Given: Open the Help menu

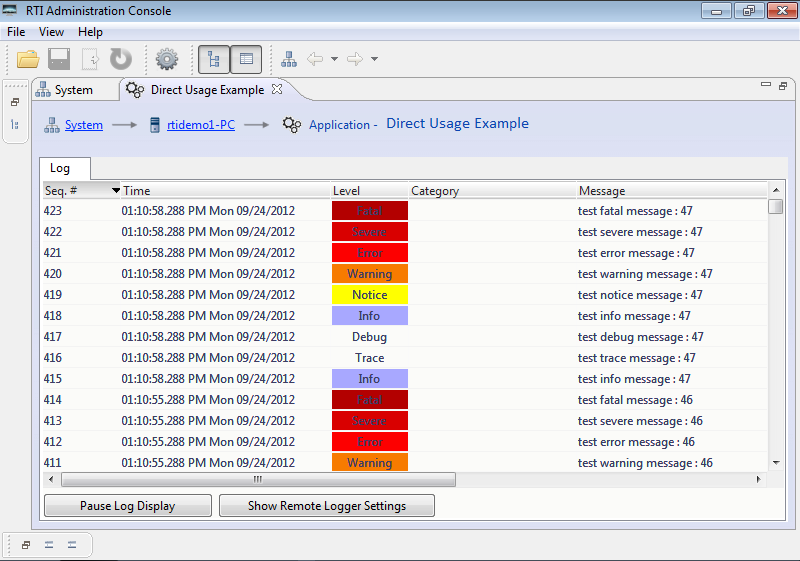Looking at the screenshot, I should point(90,32).
